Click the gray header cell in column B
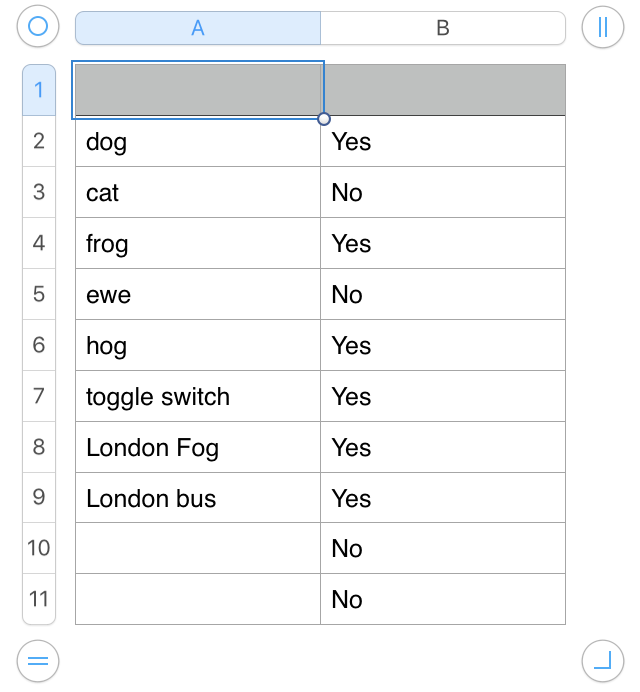 [443, 90]
